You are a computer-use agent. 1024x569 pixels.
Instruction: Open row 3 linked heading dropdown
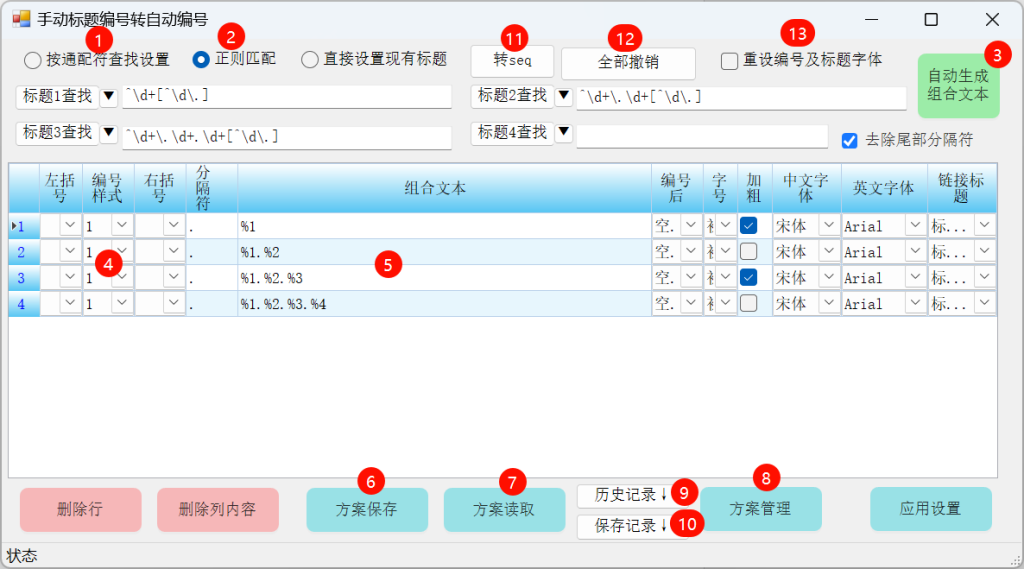click(984, 278)
